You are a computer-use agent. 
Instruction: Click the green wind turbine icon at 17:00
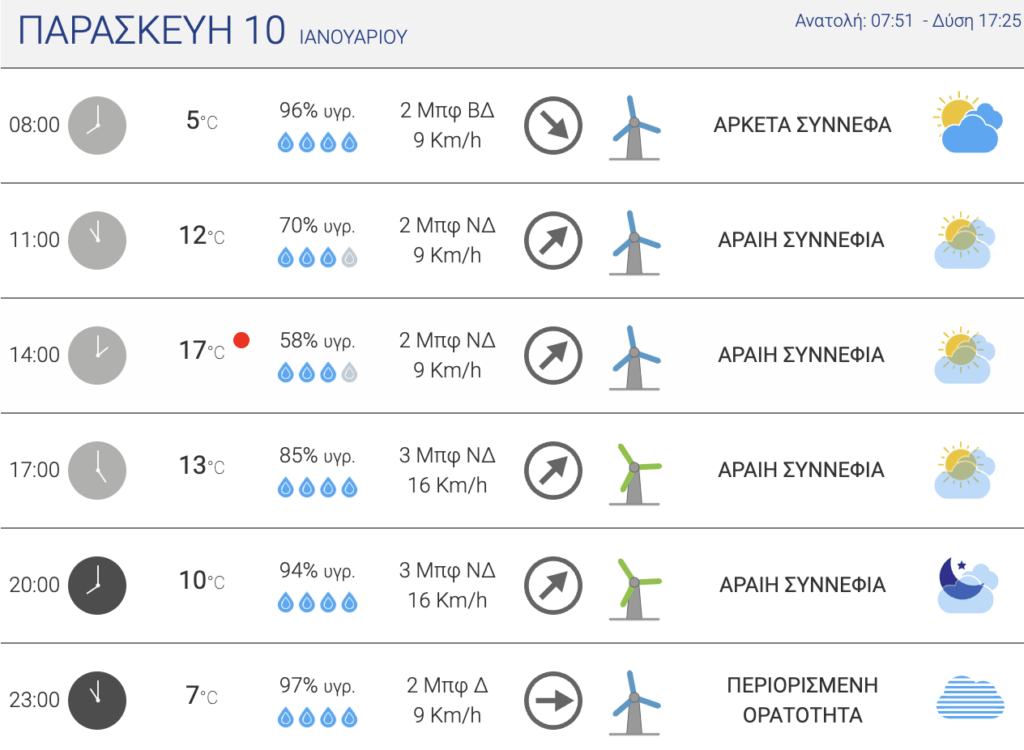635,473
